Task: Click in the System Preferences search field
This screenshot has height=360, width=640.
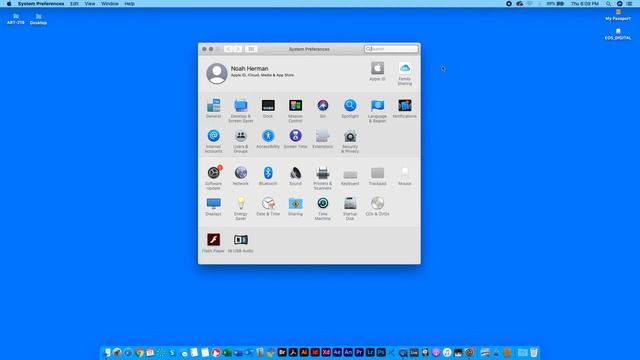Action: [391, 49]
